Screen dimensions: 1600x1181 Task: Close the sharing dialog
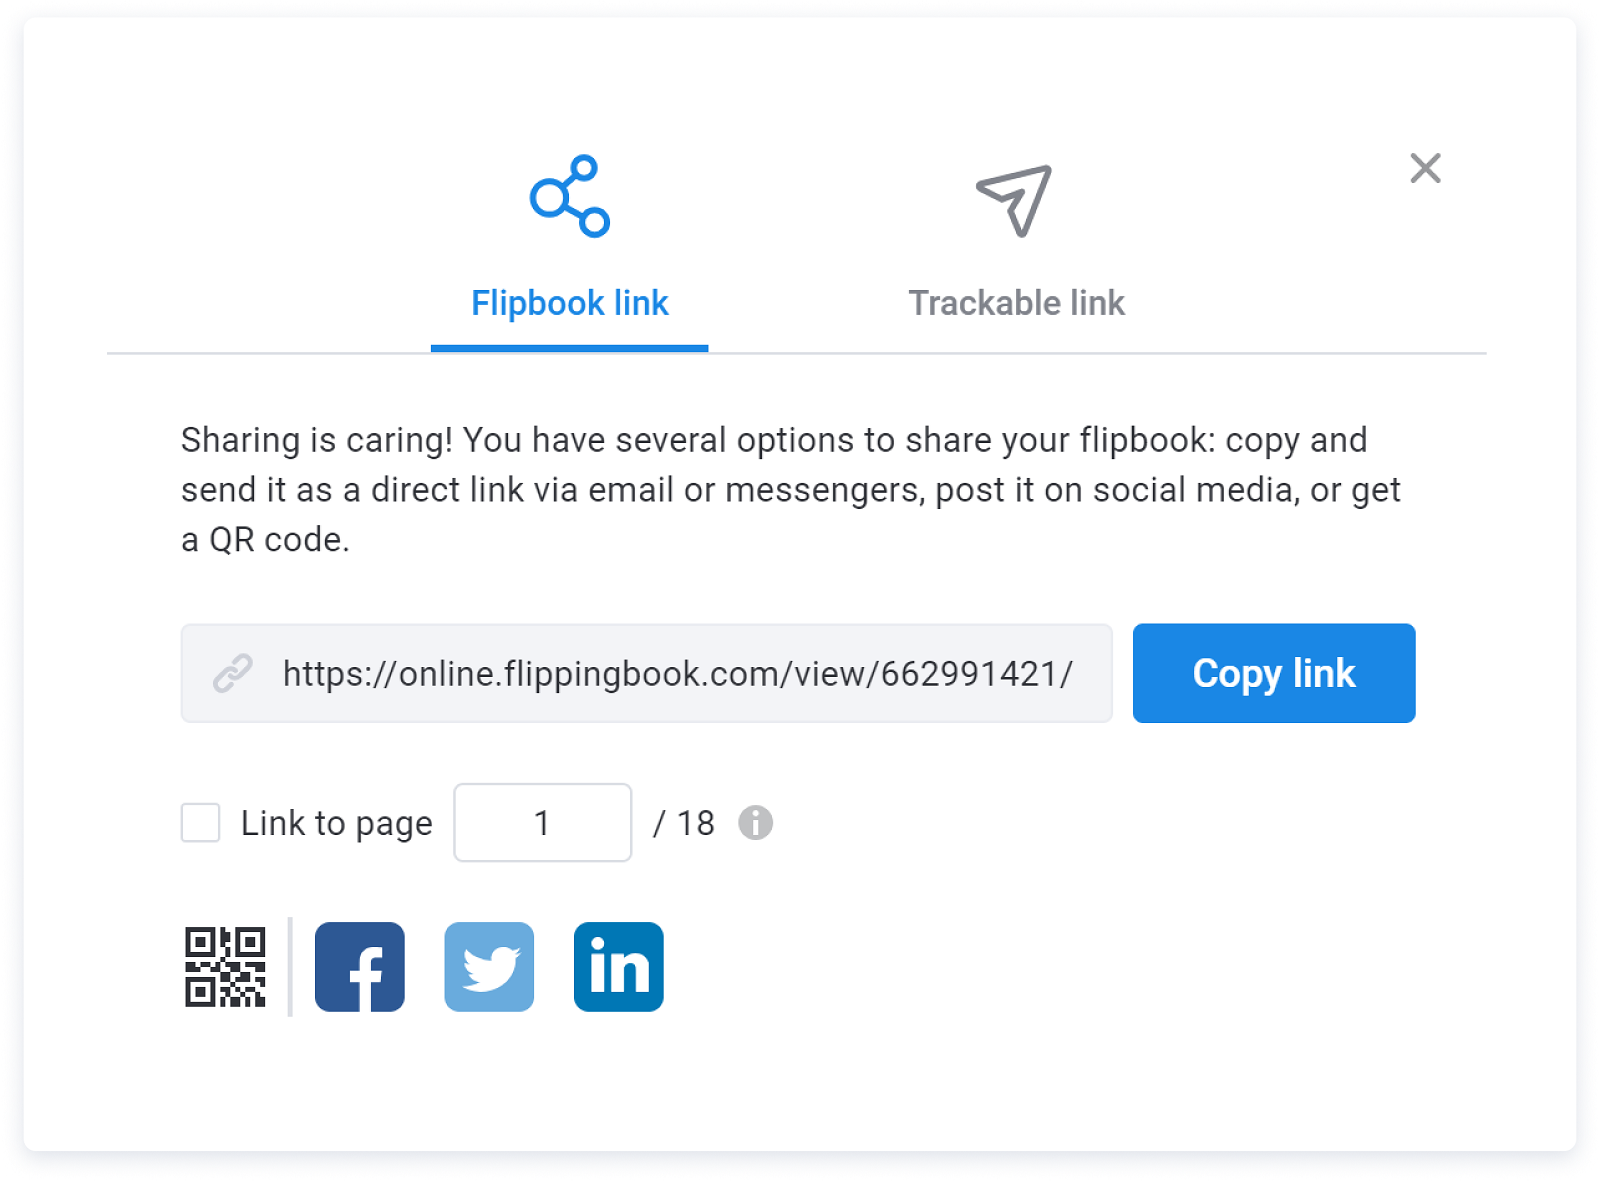(1425, 169)
